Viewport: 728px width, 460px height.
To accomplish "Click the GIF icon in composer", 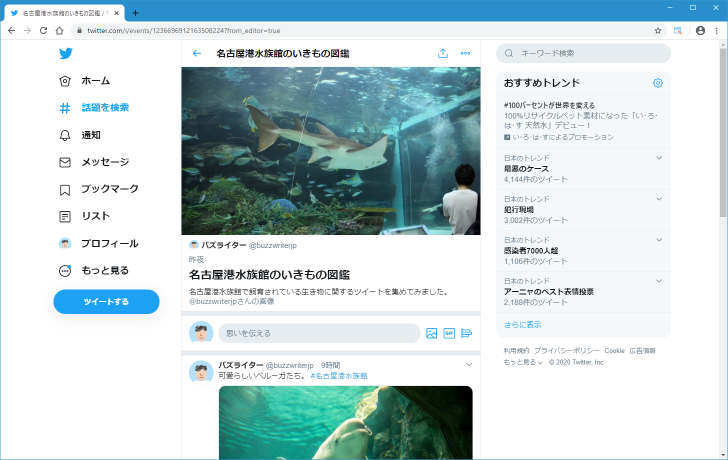I will pos(449,333).
